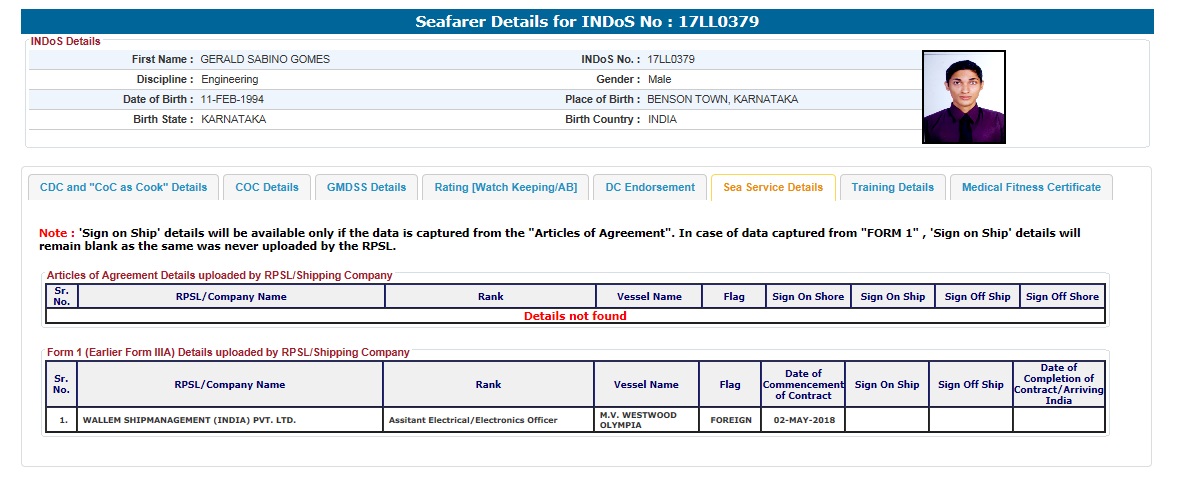Viewport: 1185px width, 487px height.
Task: Click the FOREIGN flag cell
Action: coord(730,420)
